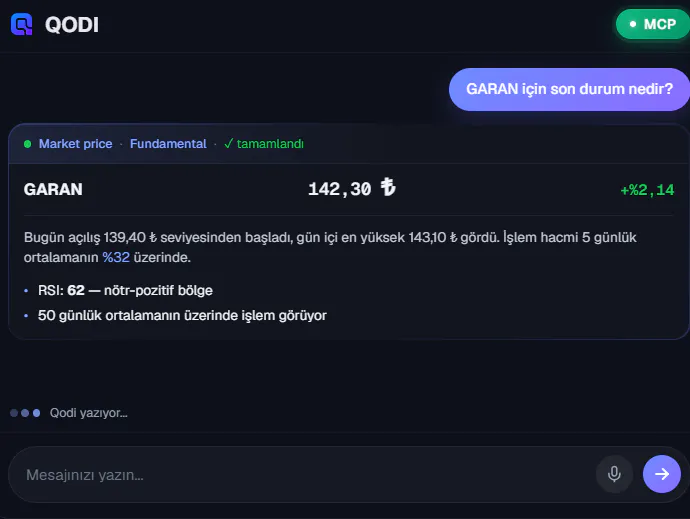Click the 'Bugün açılış 139,40' summary sentence
This screenshot has height=519, width=690.
tap(330, 247)
